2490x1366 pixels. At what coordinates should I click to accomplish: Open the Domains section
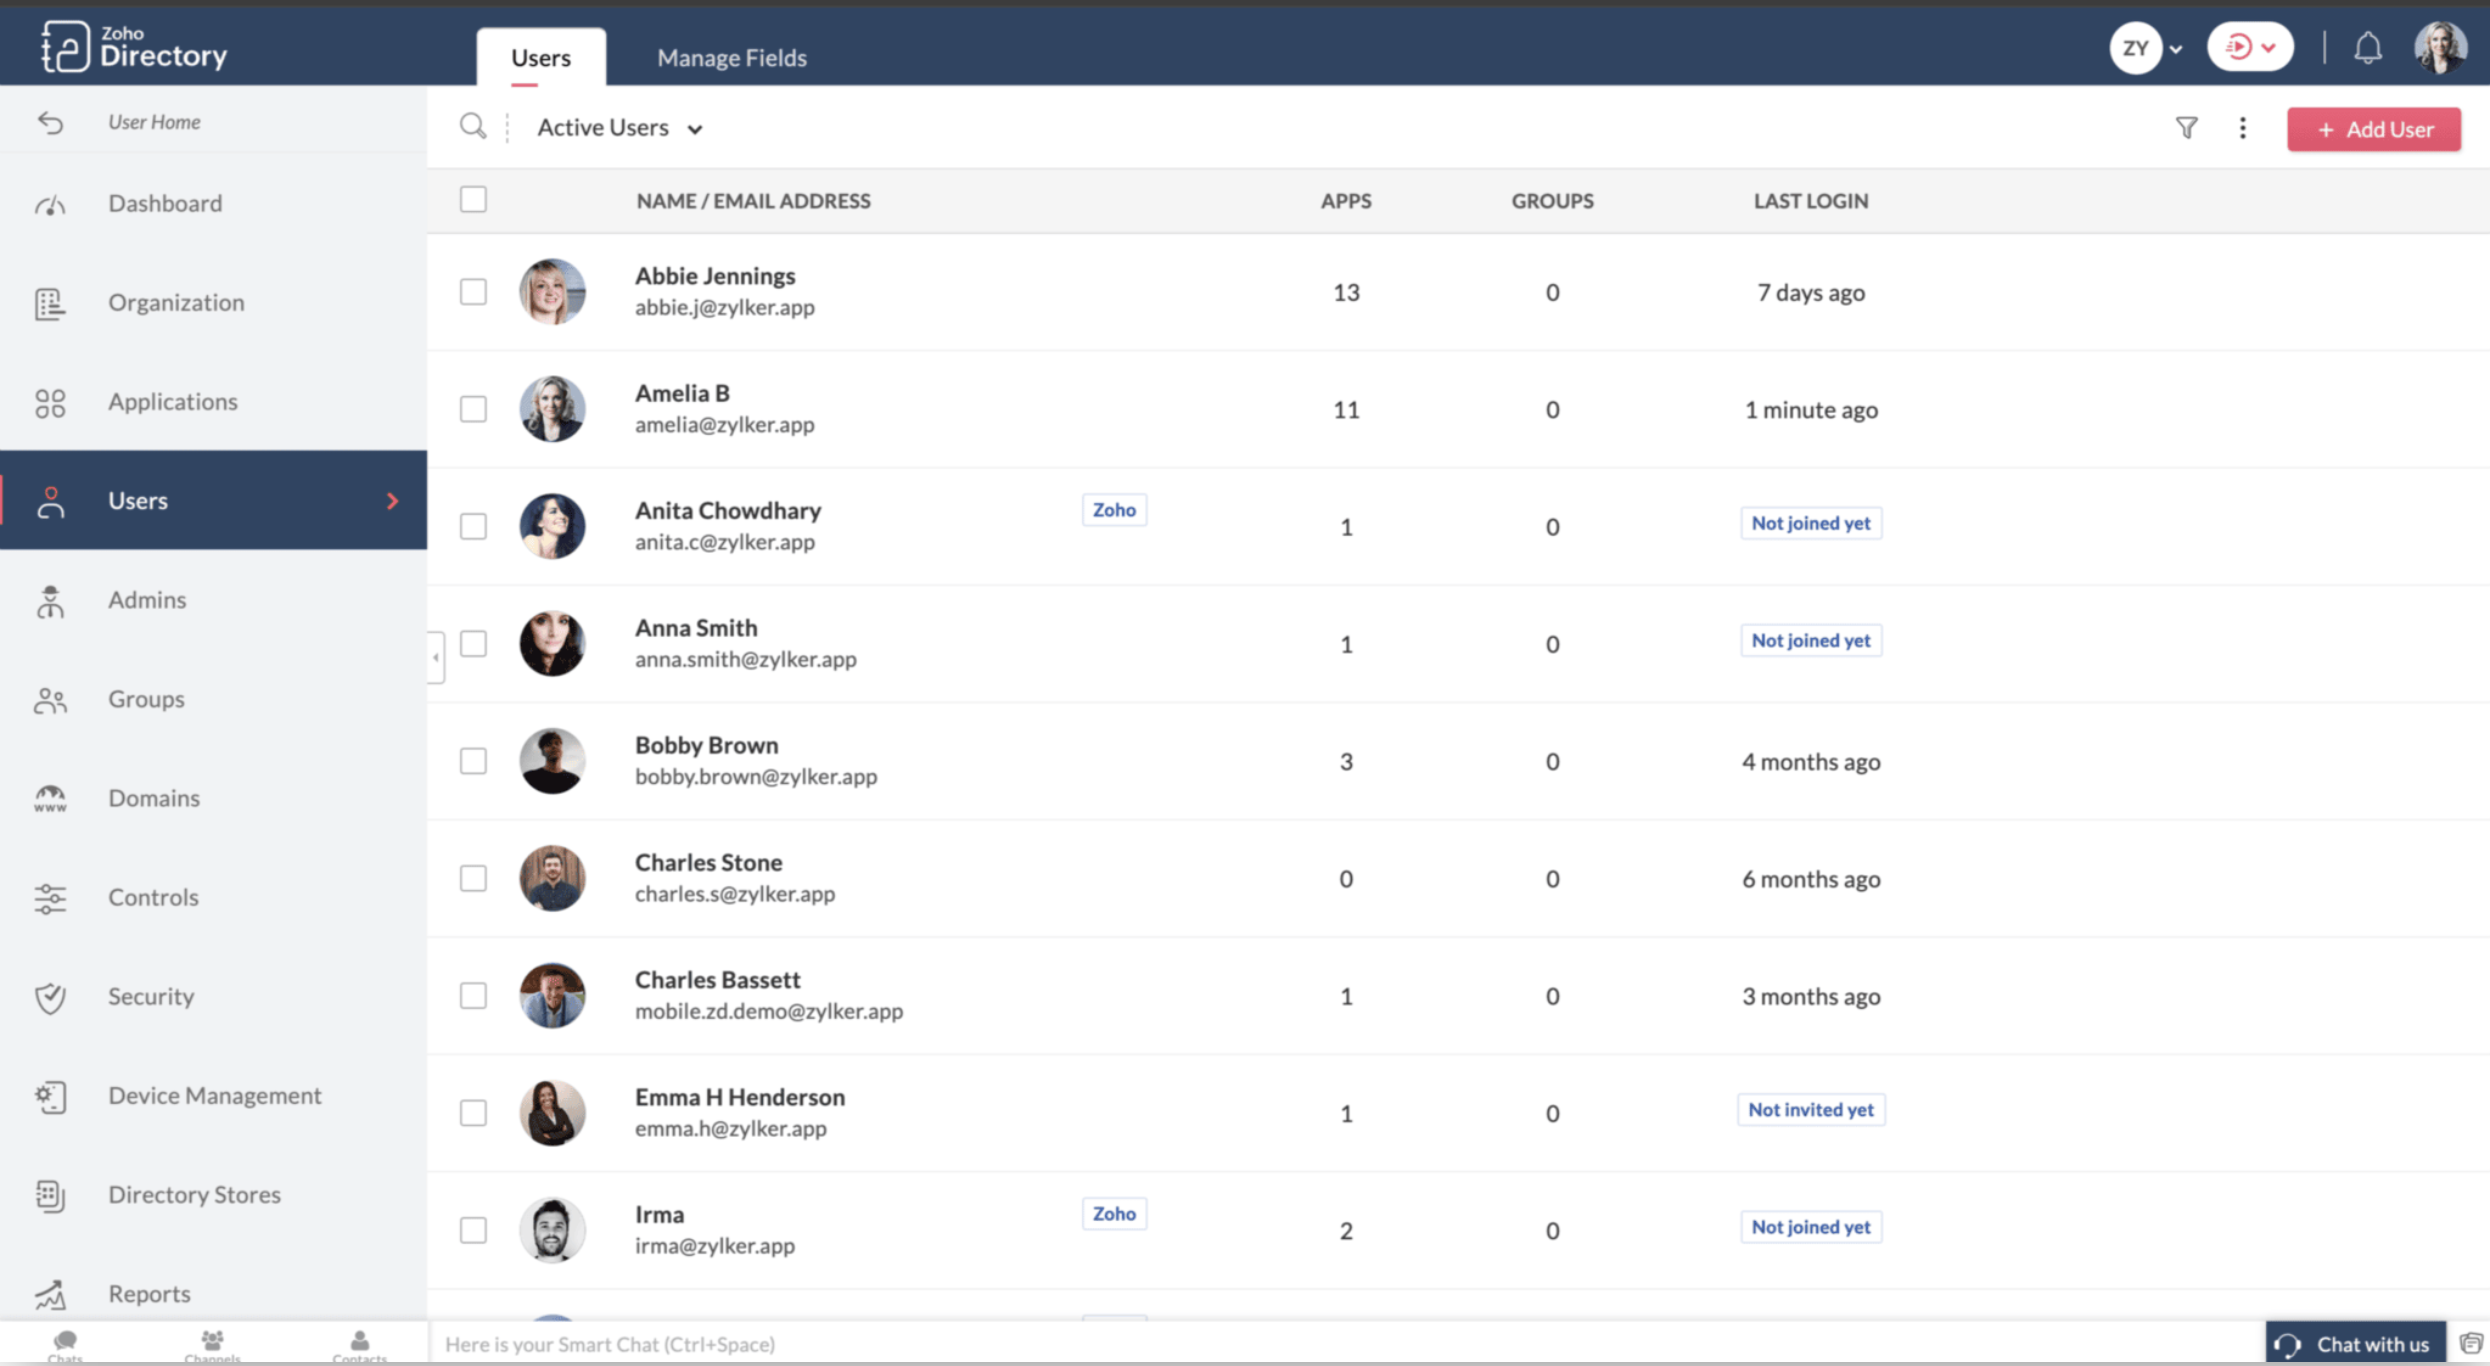point(154,798)
